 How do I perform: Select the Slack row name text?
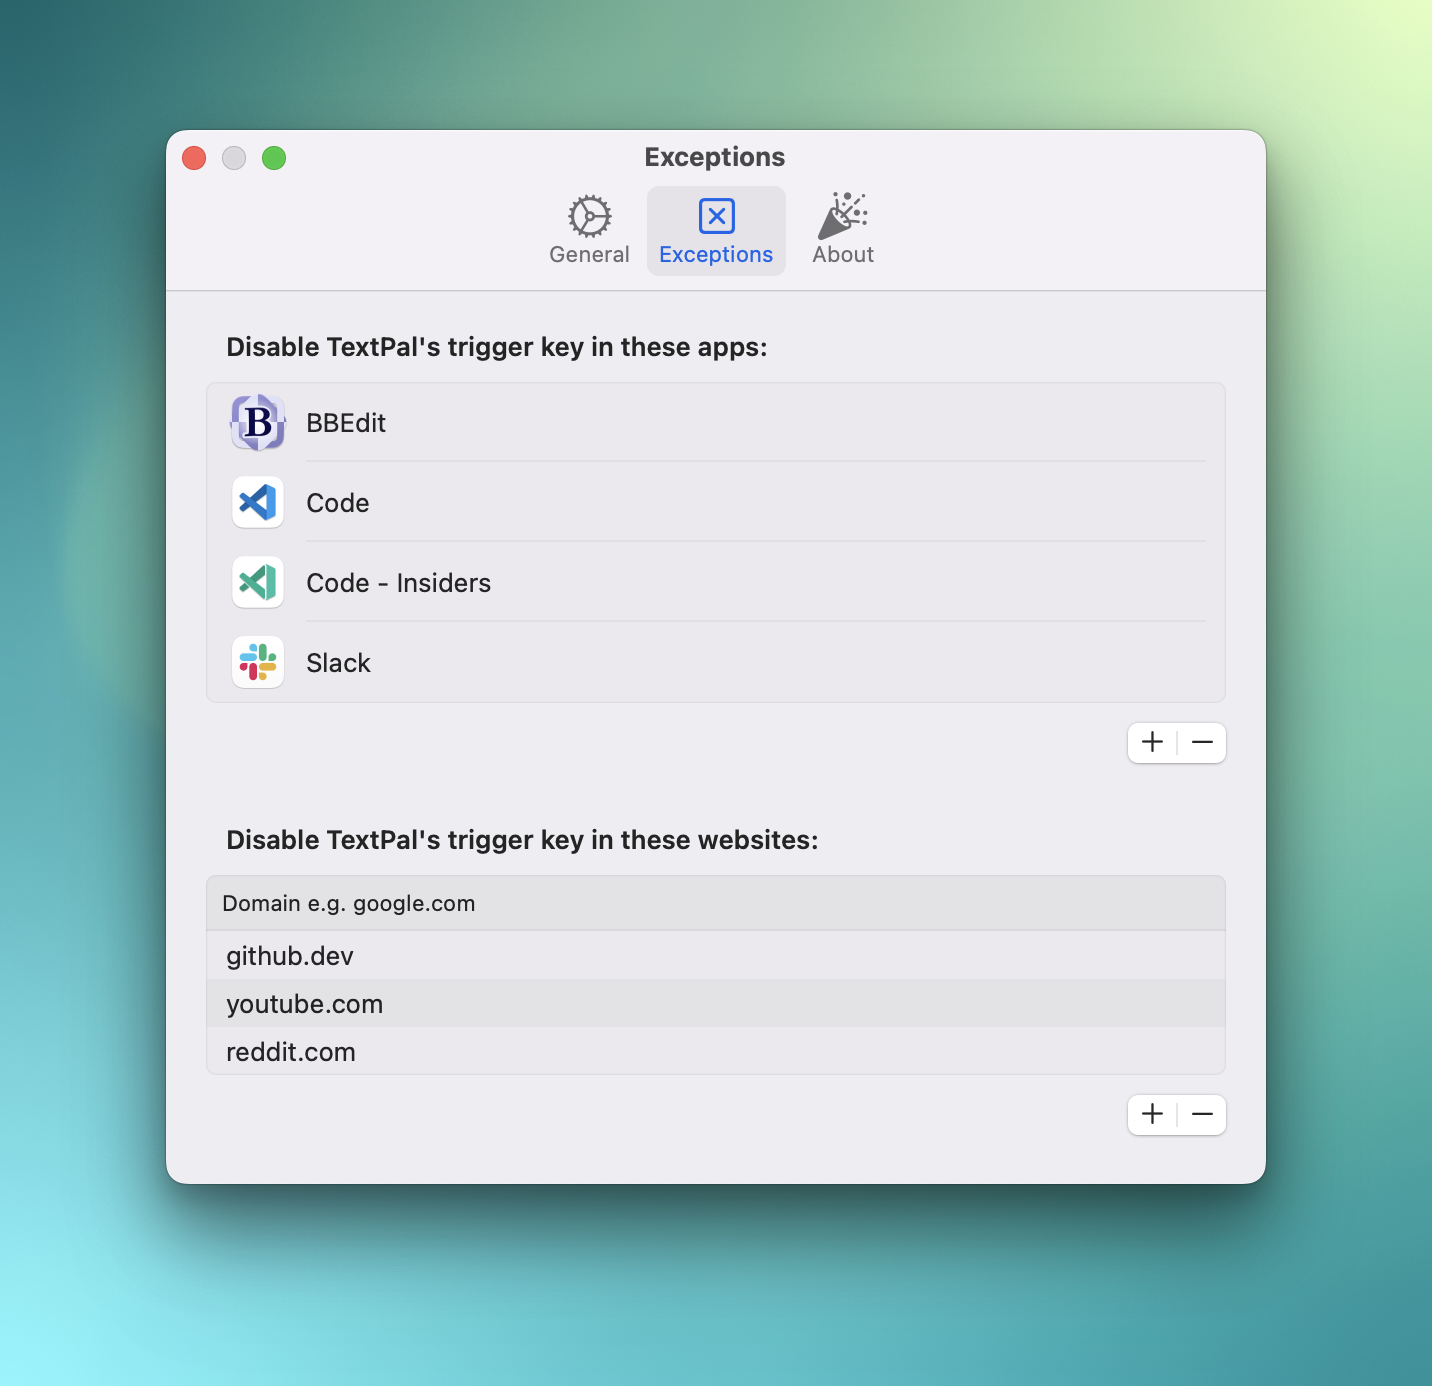coord(338,663)
